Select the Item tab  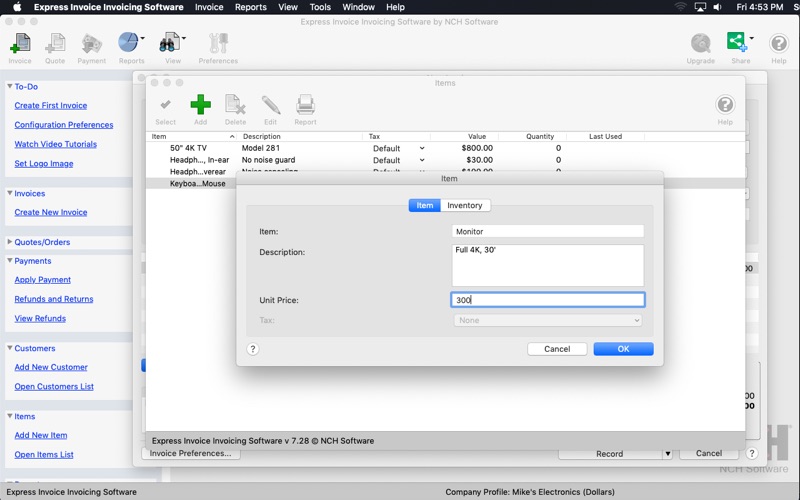pyautogui.click(x=424, y=205)
